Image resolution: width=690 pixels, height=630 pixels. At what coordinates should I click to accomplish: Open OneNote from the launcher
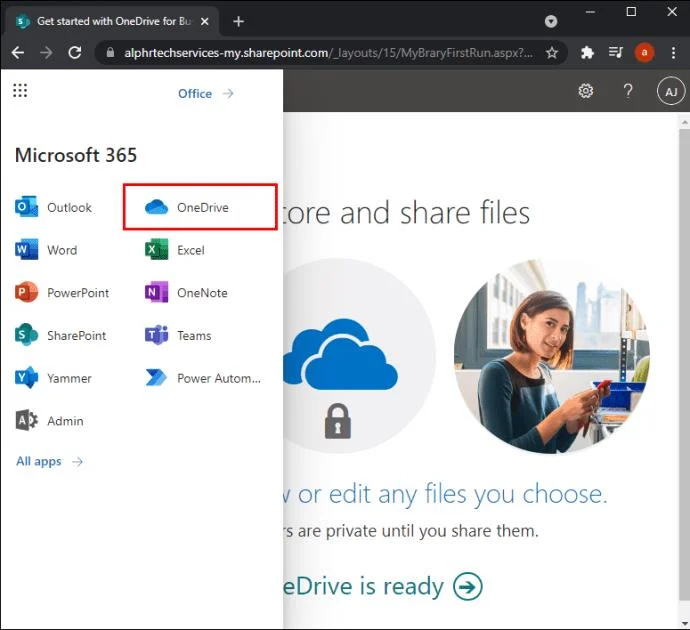(186, 293)
